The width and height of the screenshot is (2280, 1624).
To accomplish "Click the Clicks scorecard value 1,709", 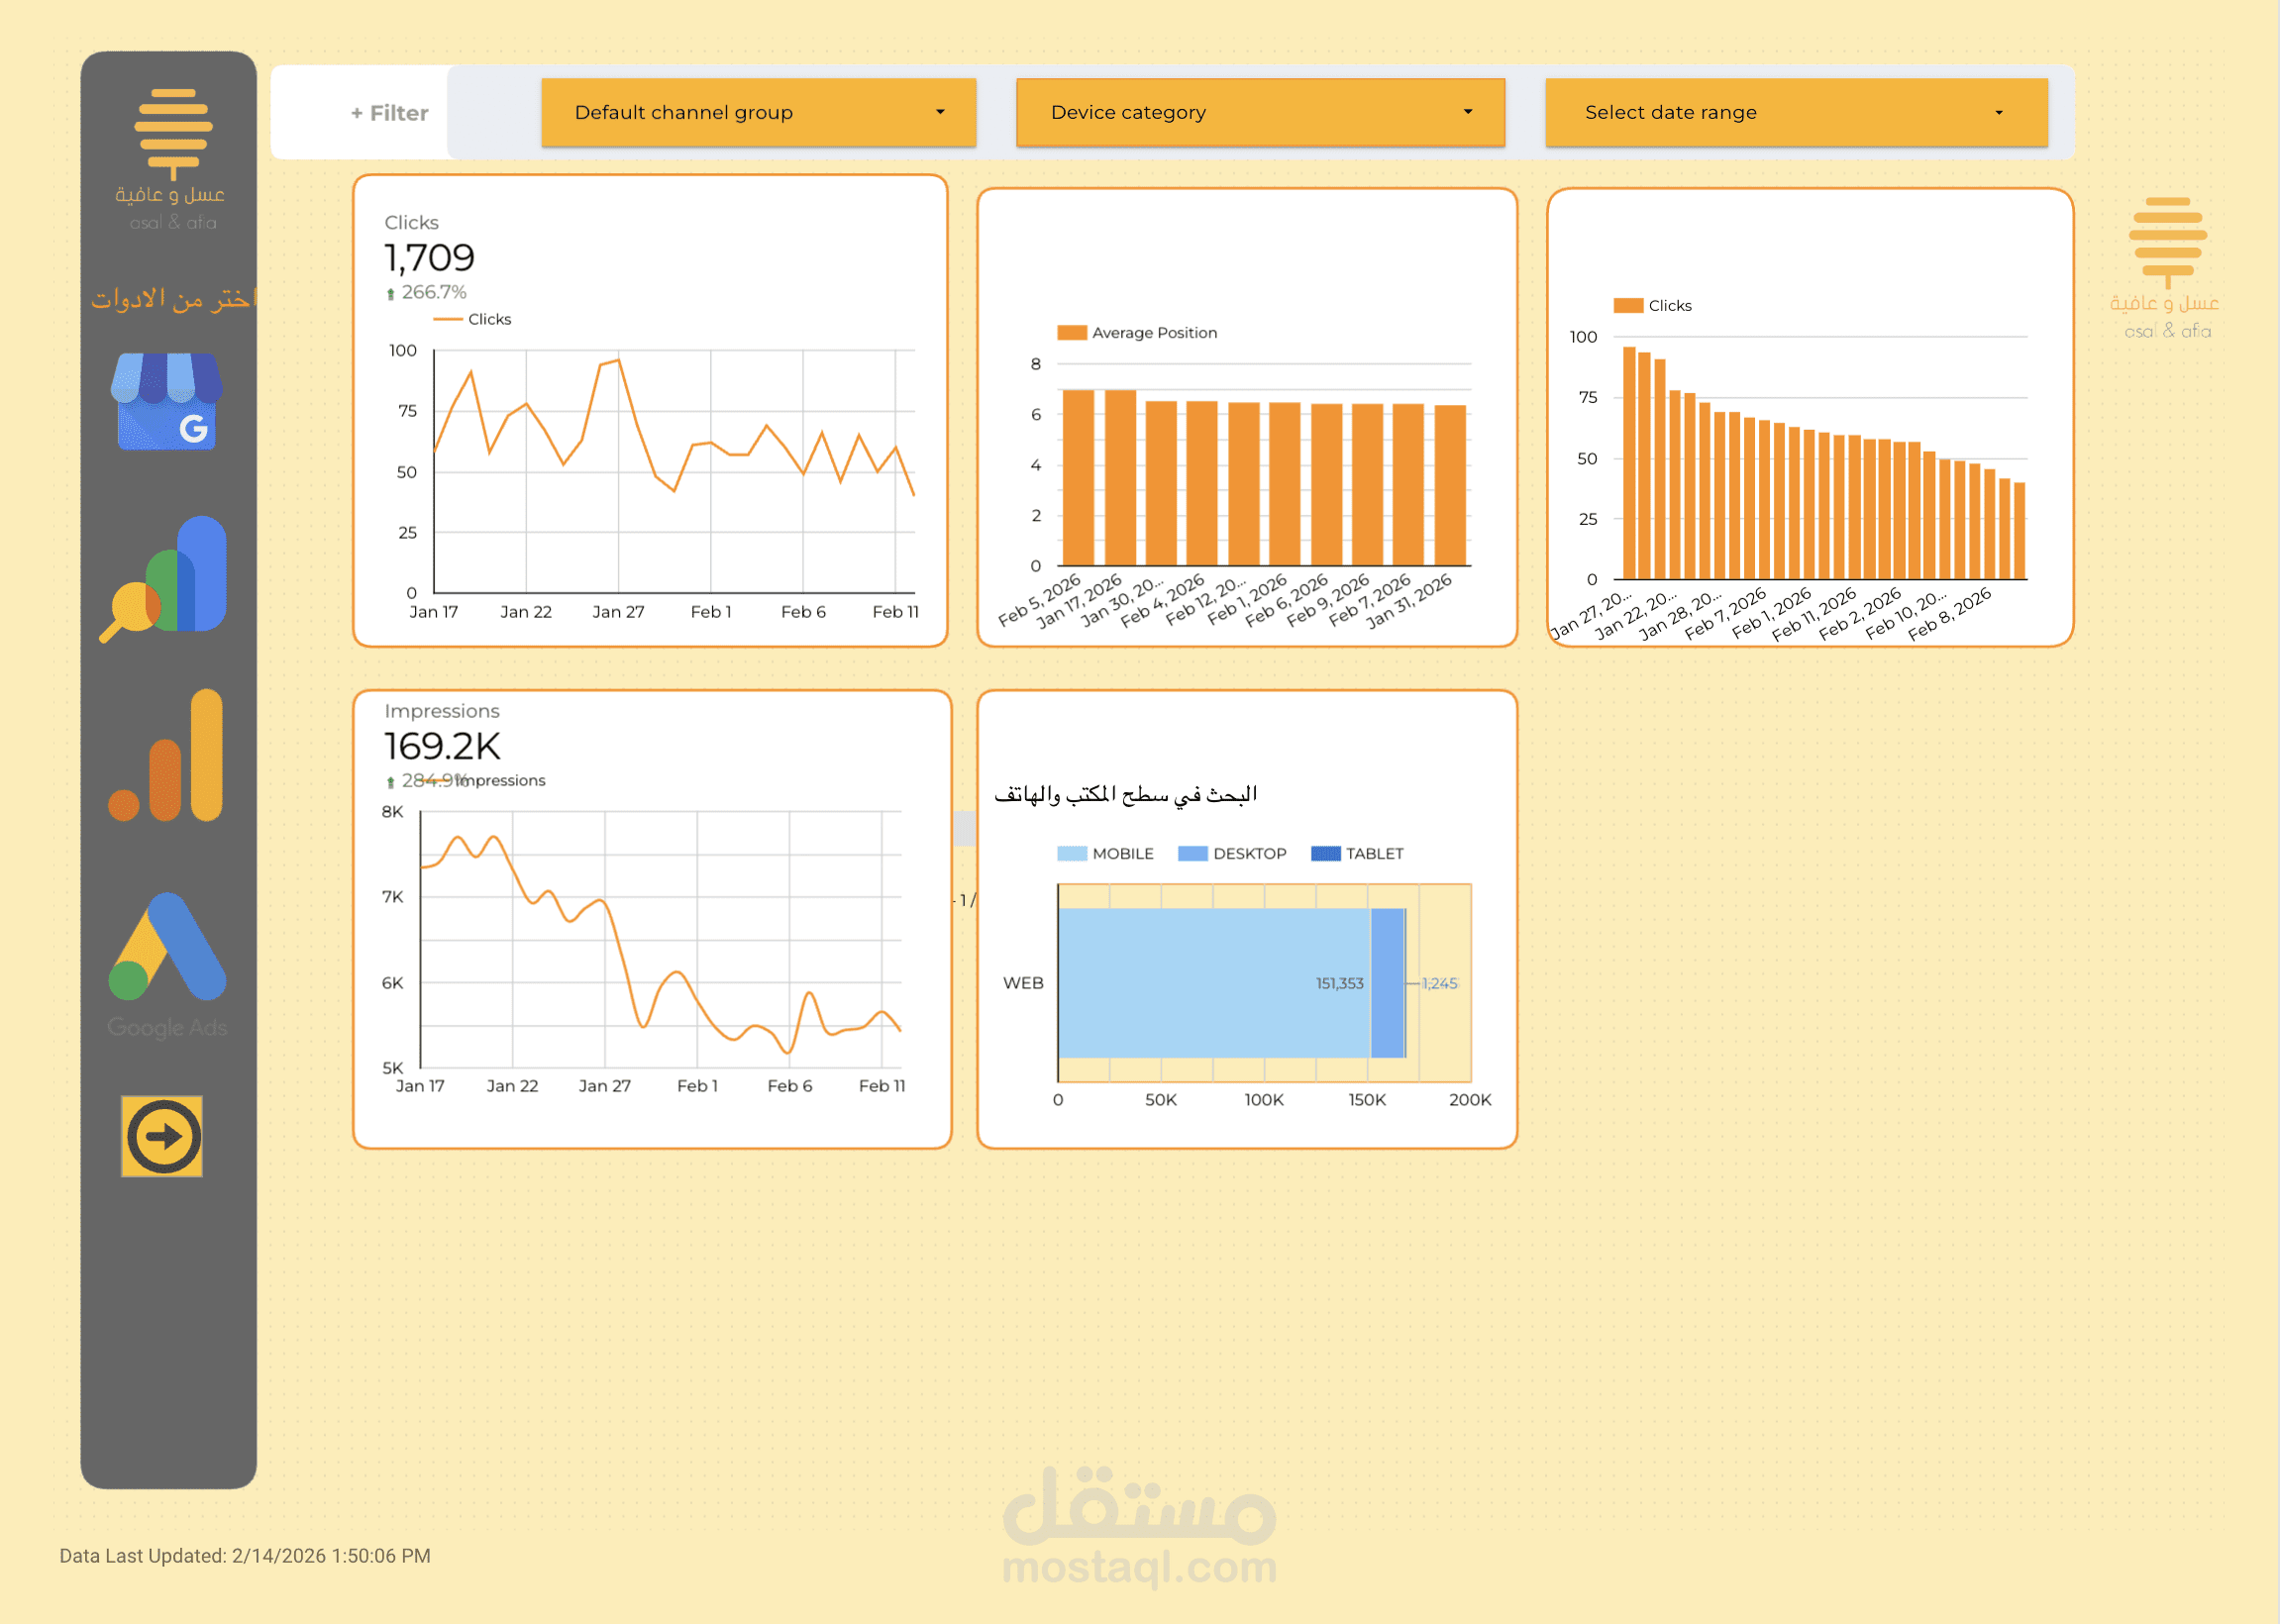I will [429, 259].
